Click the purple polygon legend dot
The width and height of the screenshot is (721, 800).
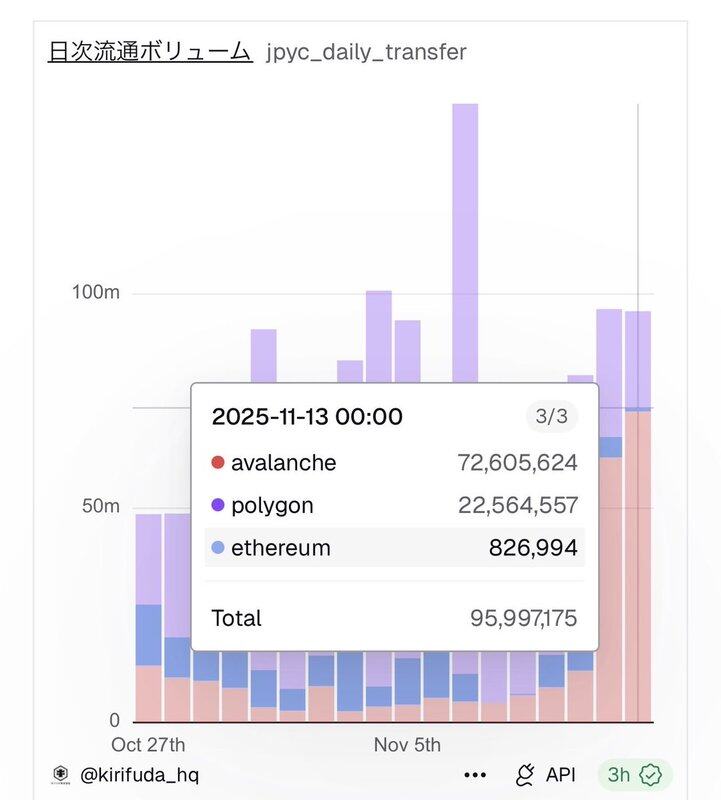pyautogui.click(x=218, y=506)
